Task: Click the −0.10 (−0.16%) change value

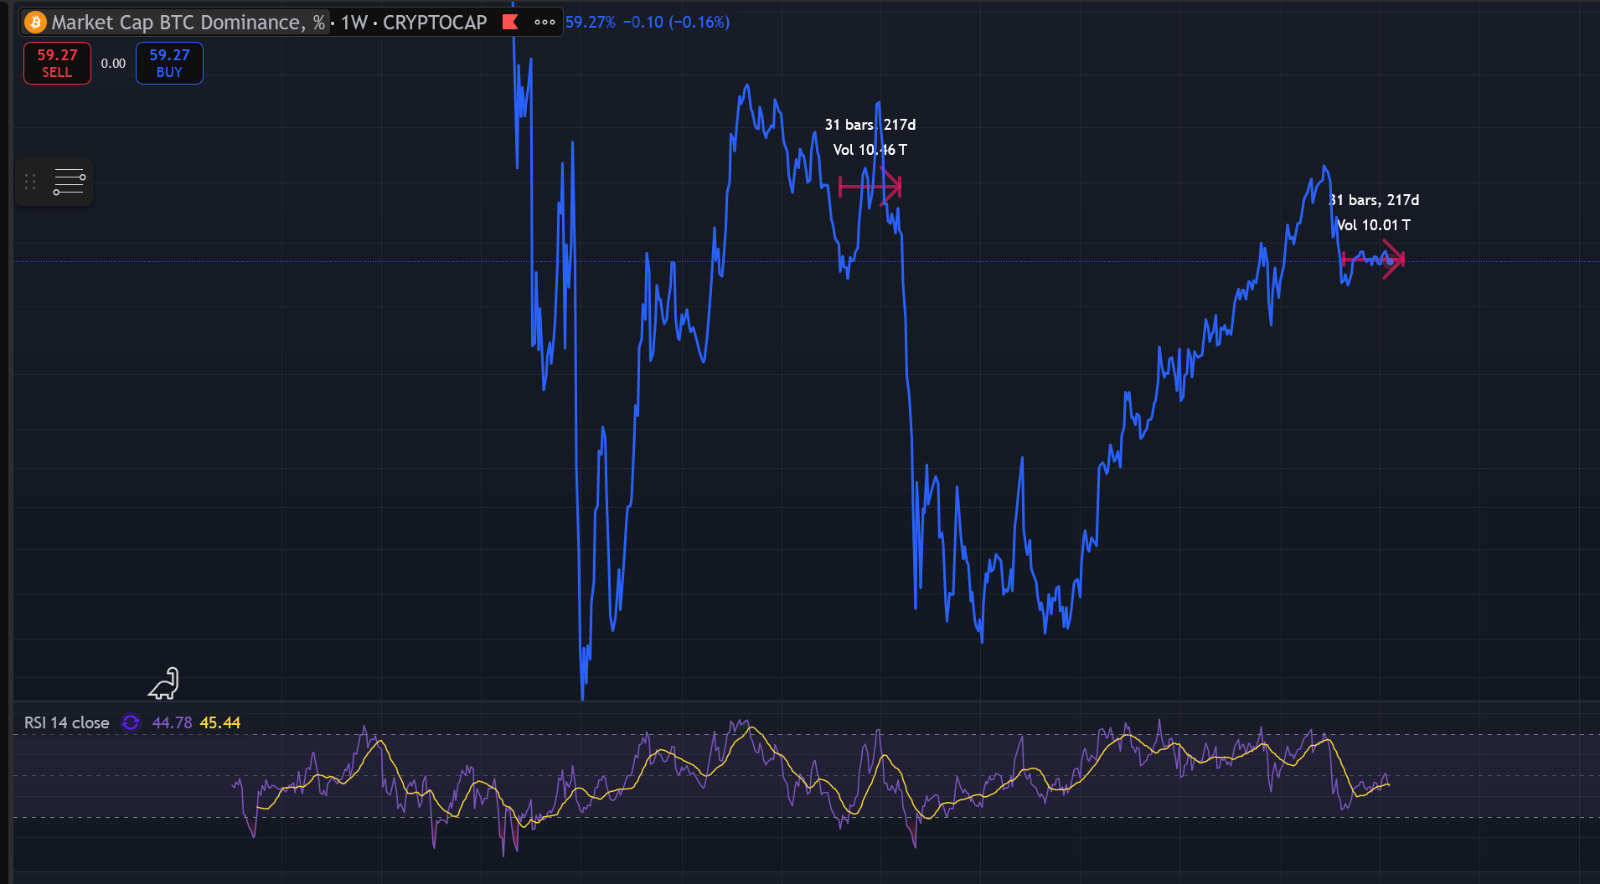Action: click(676, 22)
